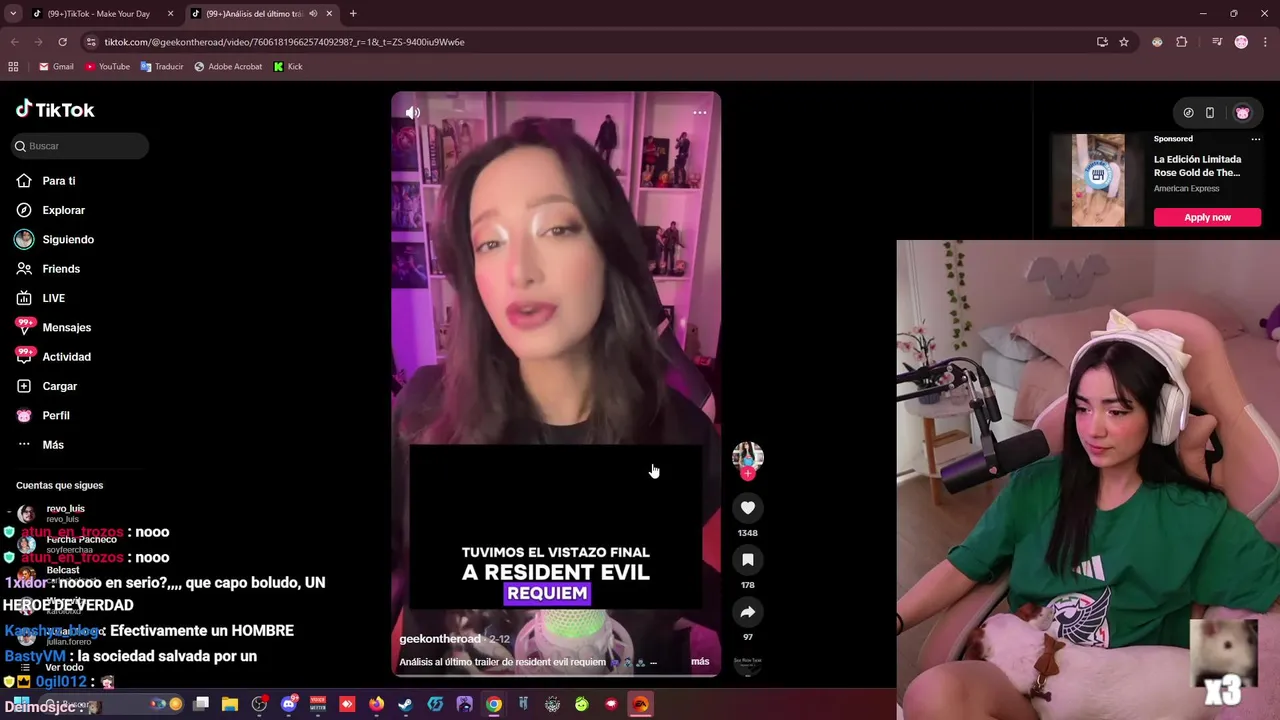This screenshot has height=720, width=1280.
Task: Mute the tab via its speaker icon
Action: (x=313, y=14)
